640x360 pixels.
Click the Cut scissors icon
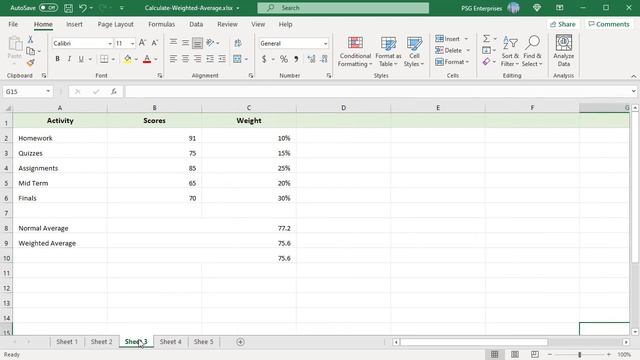(x=30, y=40)
